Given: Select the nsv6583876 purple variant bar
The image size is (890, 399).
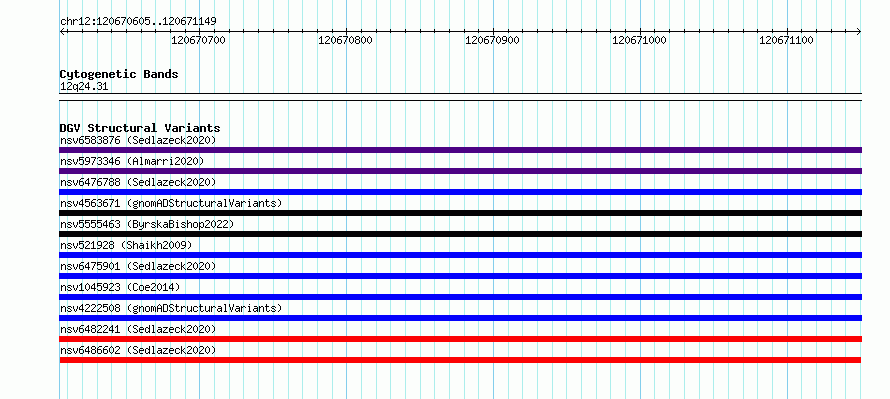Looking at the screenshot, I should point(460,150).
